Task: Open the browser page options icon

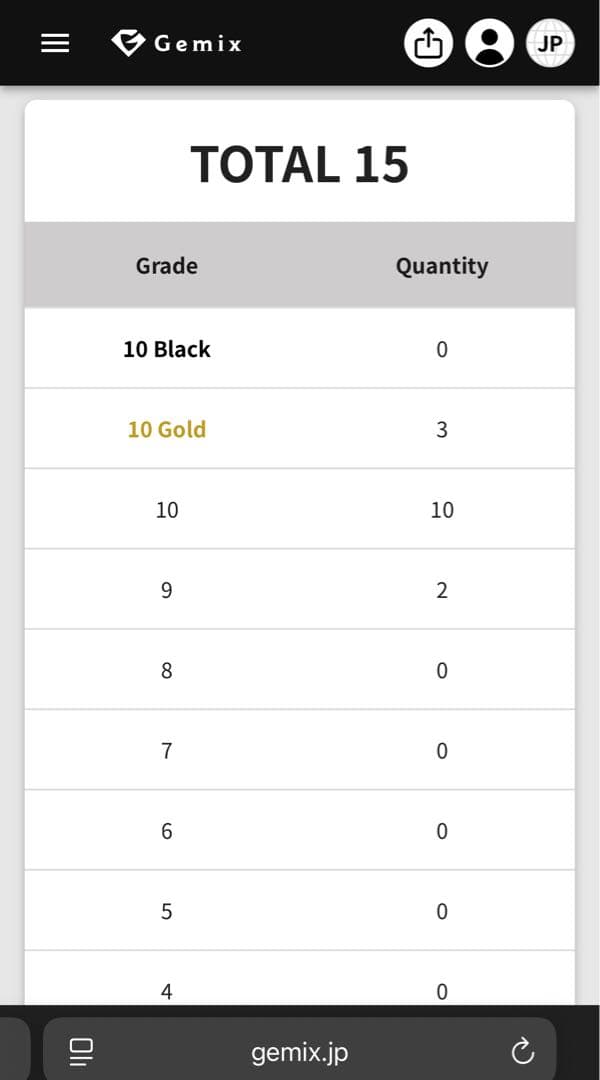Action: click(81, 1051)
